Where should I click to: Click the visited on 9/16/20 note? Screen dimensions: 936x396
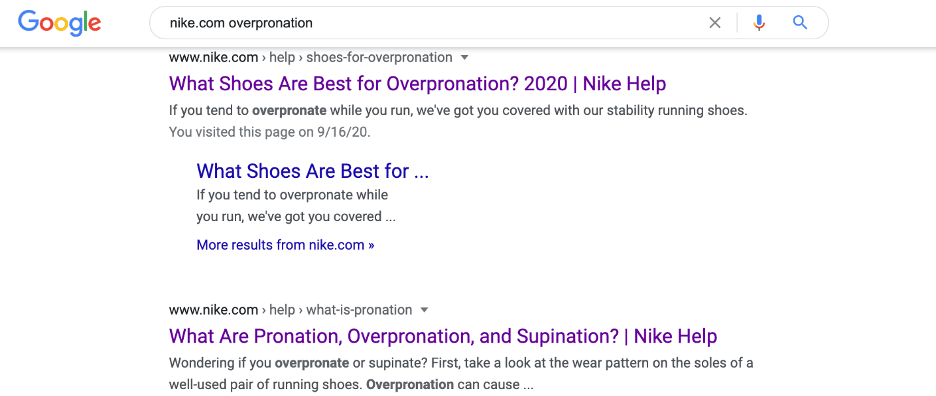(270, 132)
